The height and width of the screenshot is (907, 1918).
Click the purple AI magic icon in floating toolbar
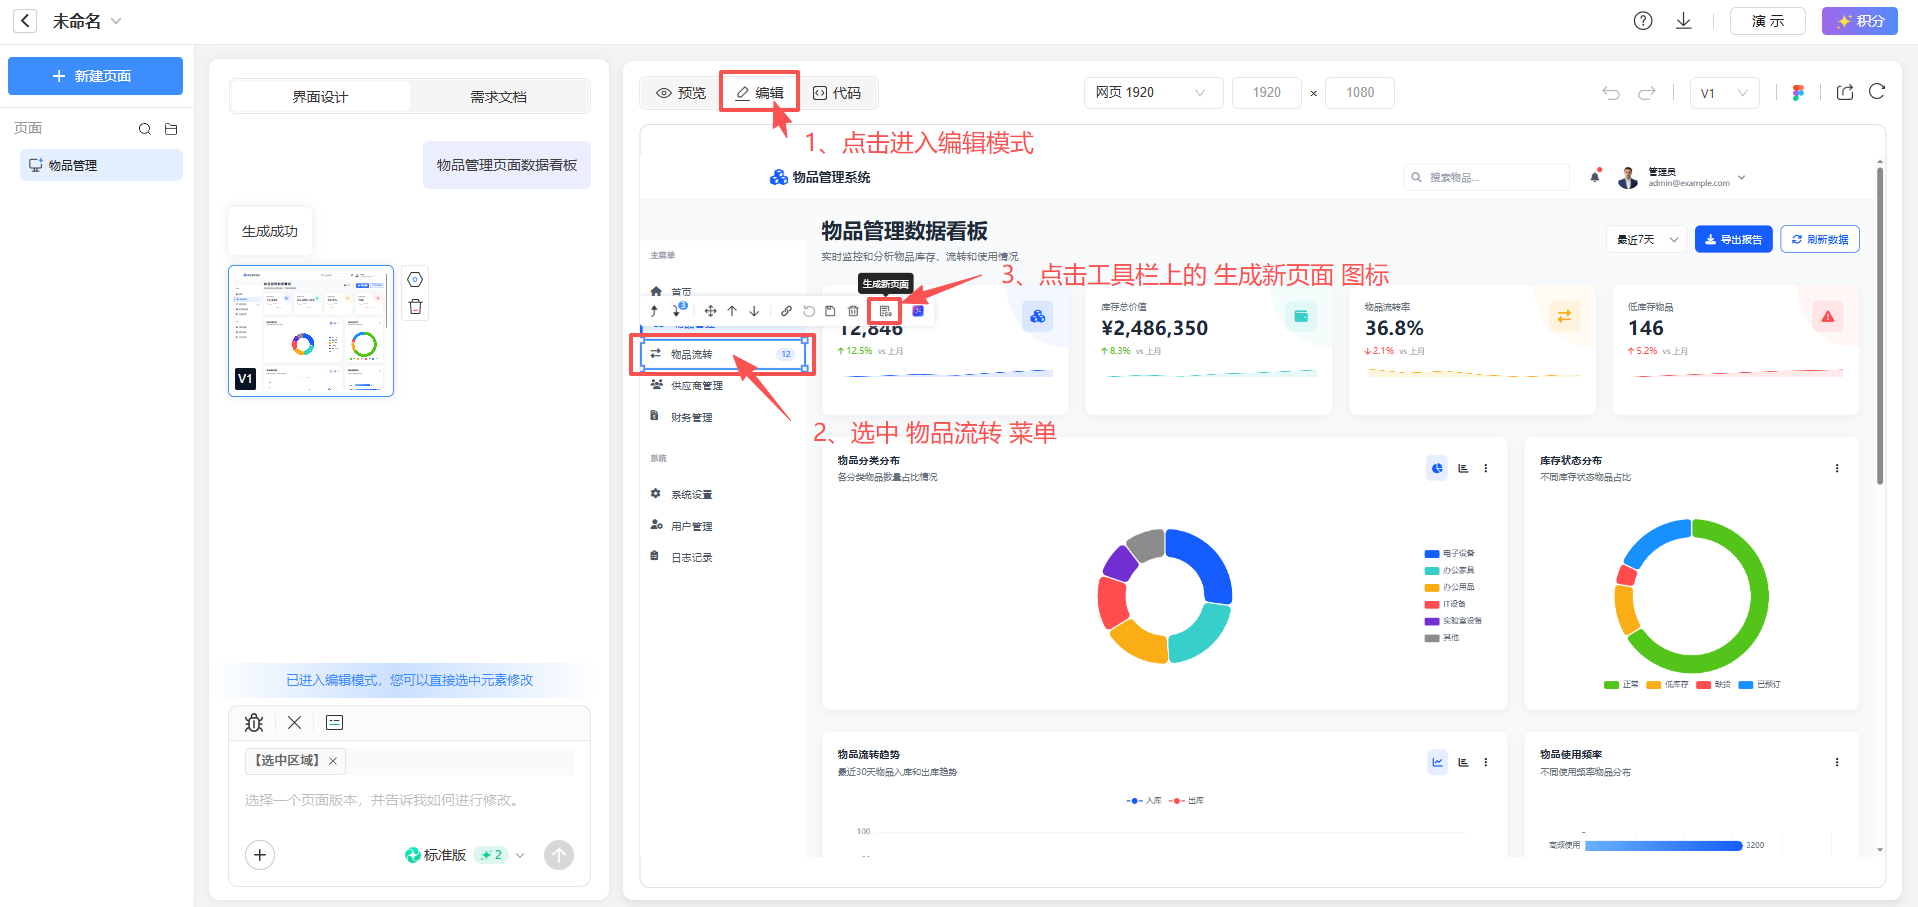918,311
